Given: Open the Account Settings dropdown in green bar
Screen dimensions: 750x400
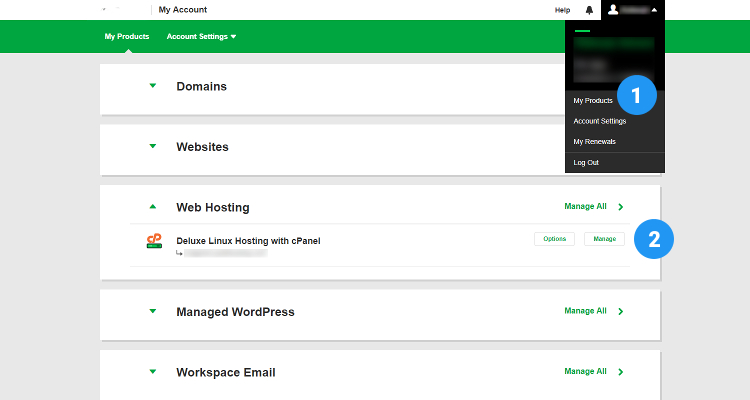Looking at the screenshot, I should point(201,37).
